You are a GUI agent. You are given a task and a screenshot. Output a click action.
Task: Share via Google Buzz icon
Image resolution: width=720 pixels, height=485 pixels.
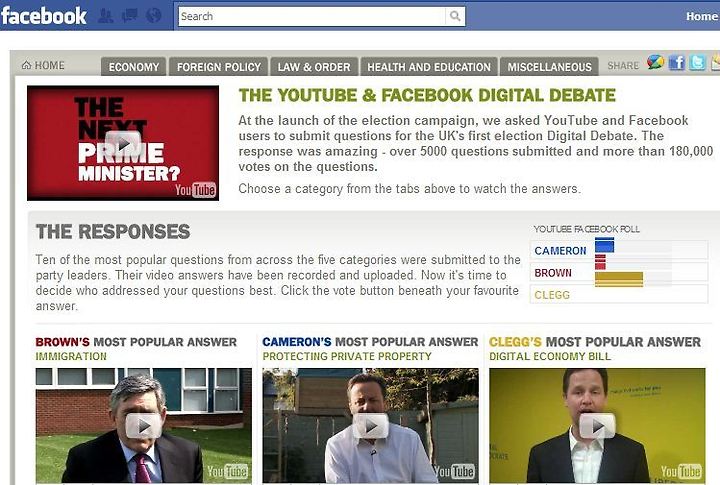pos(655,62)
